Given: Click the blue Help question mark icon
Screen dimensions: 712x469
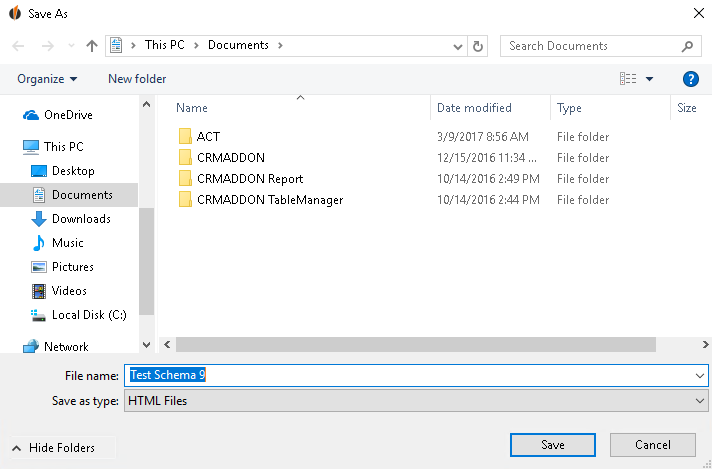Looking at the screenshot, I should [690, 79].
